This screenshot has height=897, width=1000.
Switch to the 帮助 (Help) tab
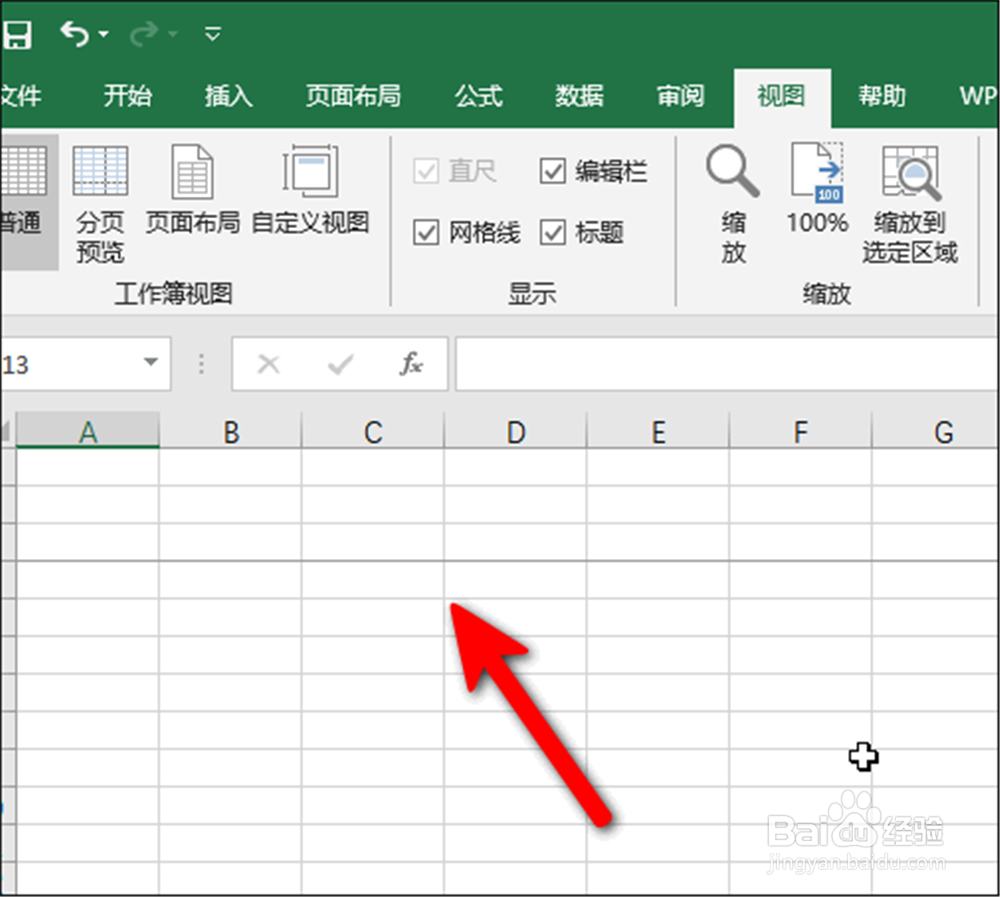[x=881, y=96]
